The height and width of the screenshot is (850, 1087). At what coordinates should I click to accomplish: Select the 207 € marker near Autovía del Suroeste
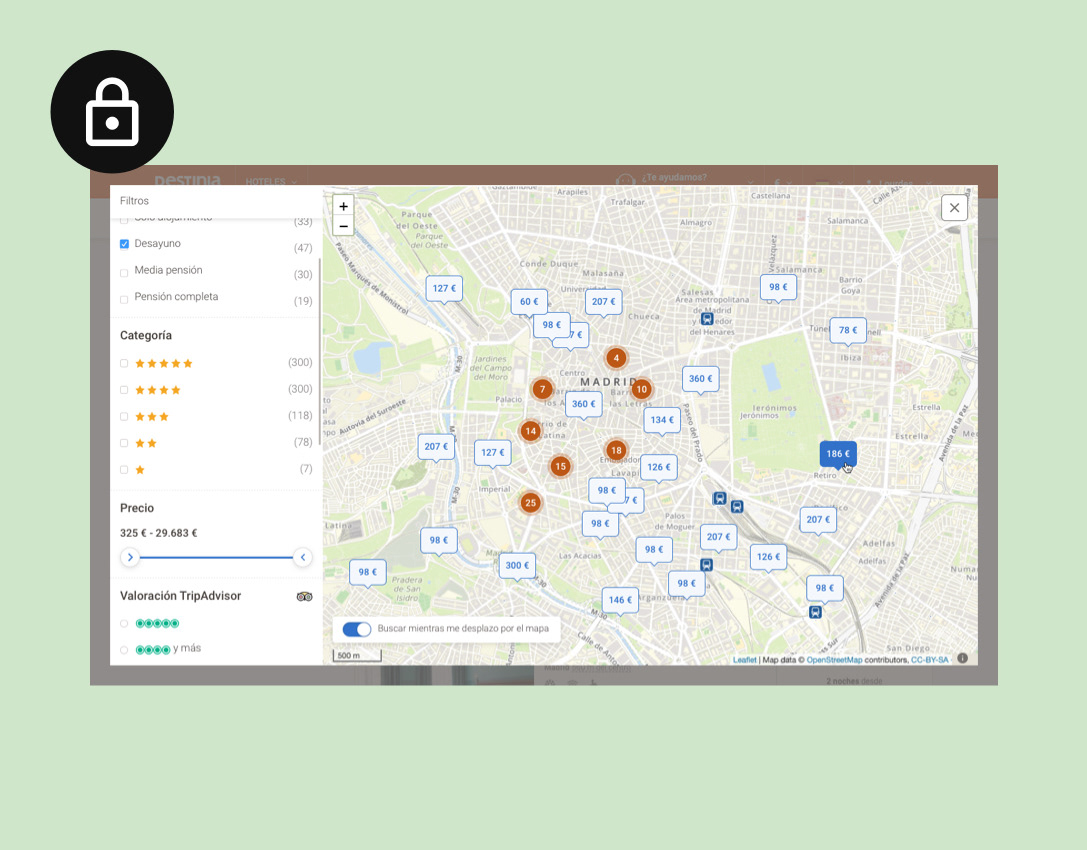tap(437, 446)
